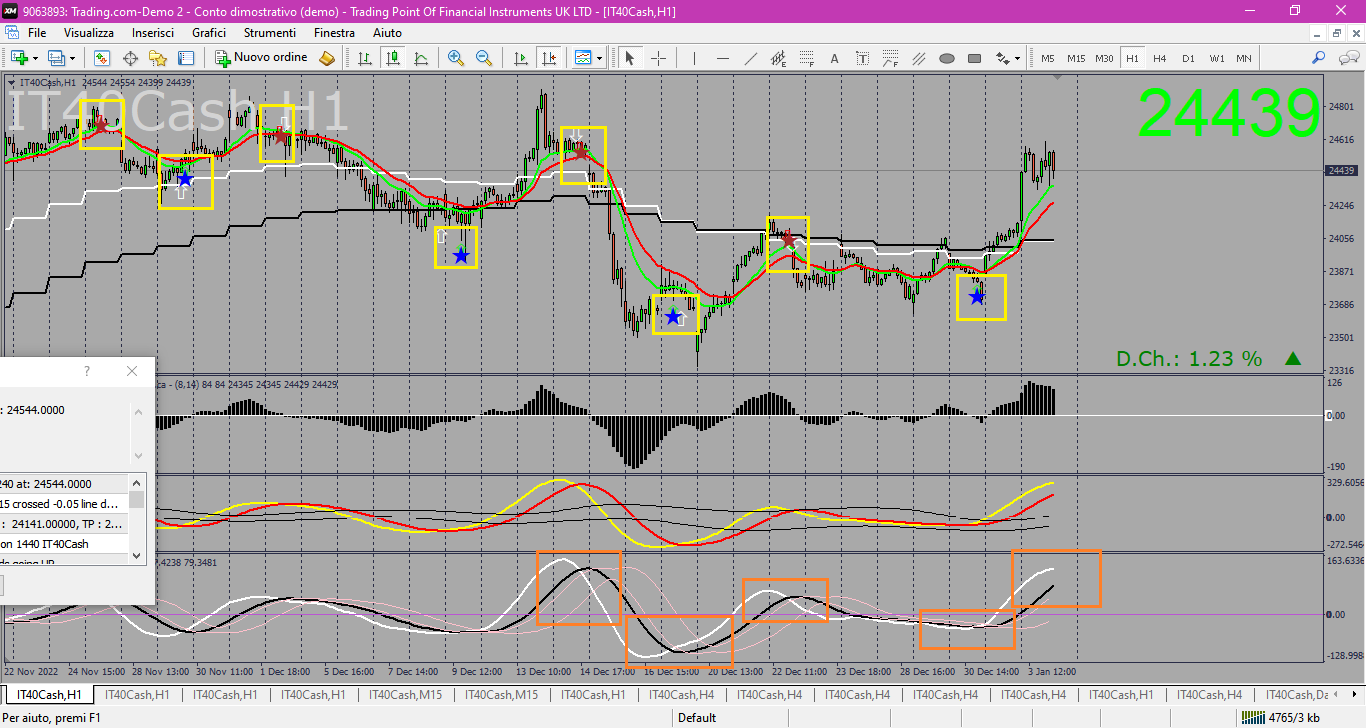This screenshot has width=1366, height=728.
Task: Select the crosshair tool
Action: [x=658, y=58]
